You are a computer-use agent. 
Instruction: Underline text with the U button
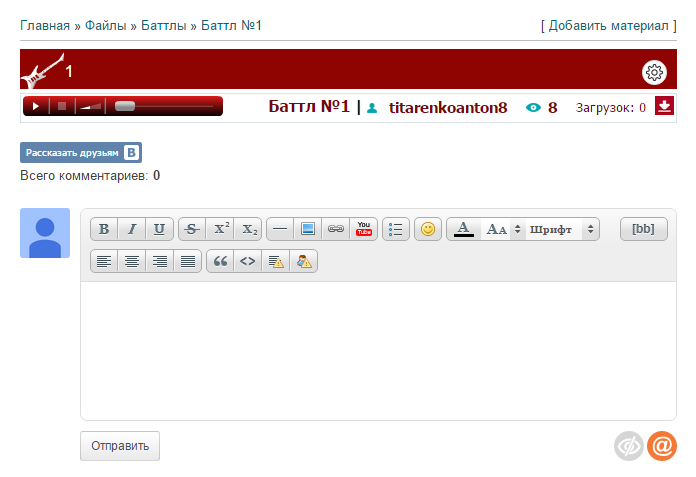(159, 229)
